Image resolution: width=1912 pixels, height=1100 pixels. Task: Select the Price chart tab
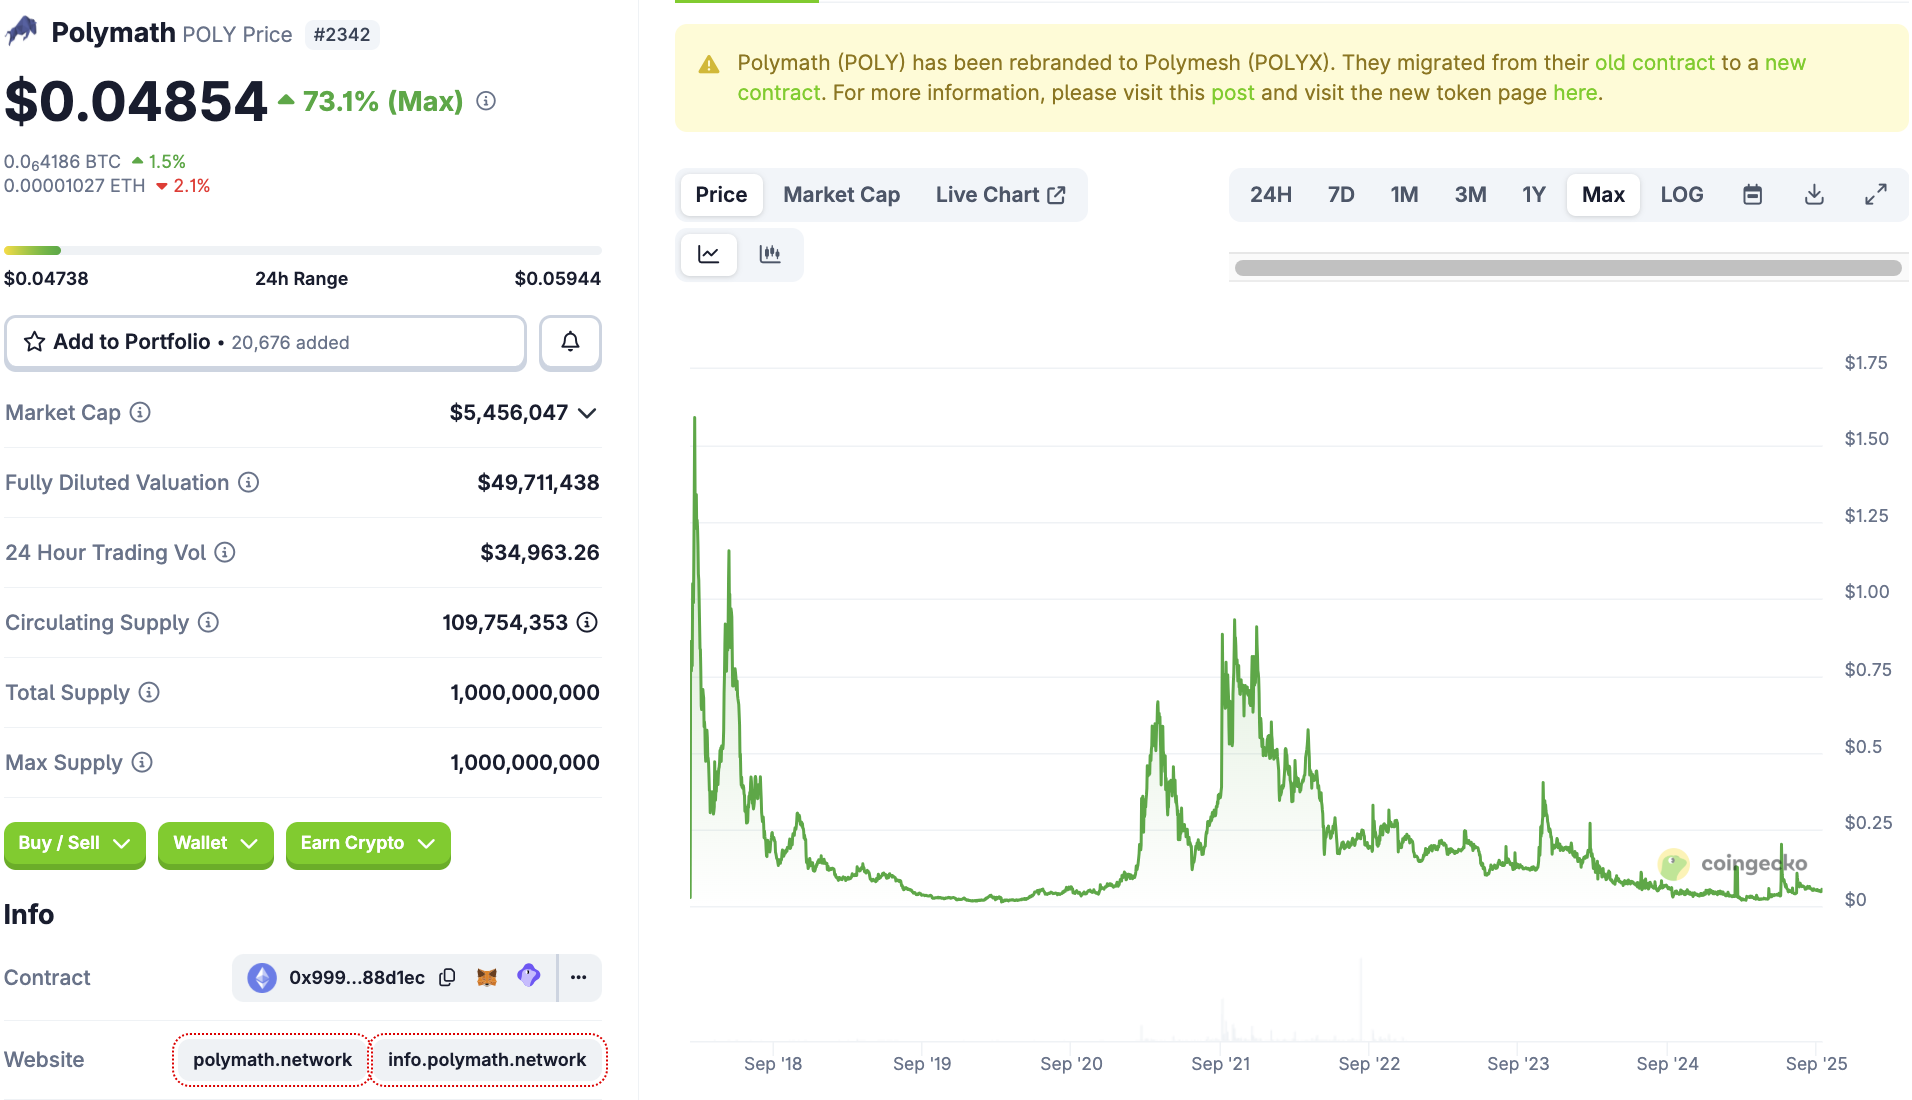coord(721,195)
